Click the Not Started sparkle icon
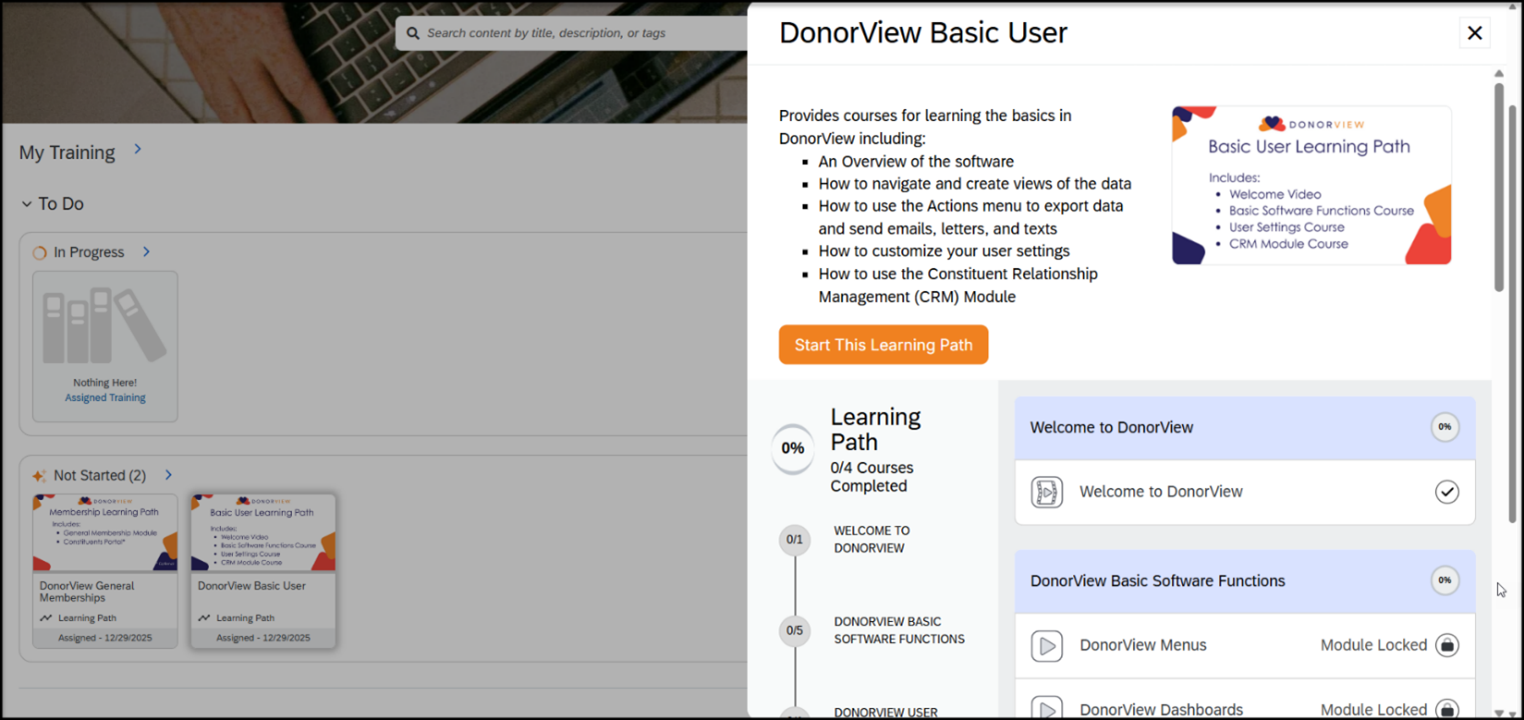Screen dimensions: 1524x720 [x=39, y=476]
